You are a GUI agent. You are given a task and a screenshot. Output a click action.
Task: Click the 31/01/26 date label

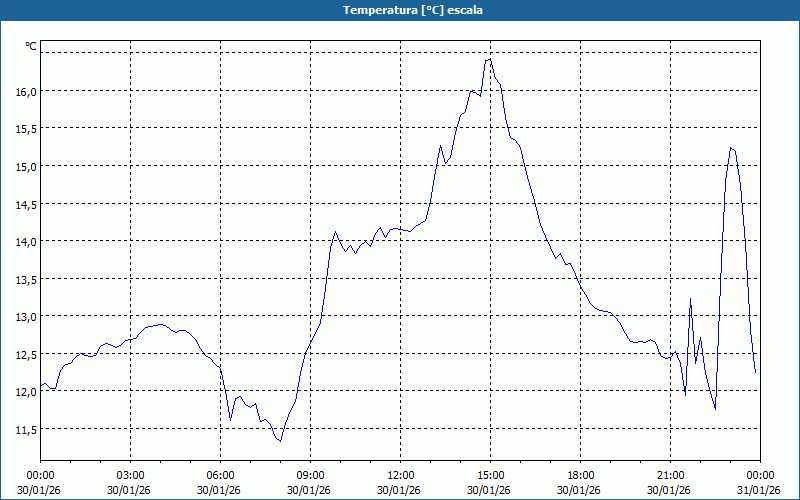[759, 490]
